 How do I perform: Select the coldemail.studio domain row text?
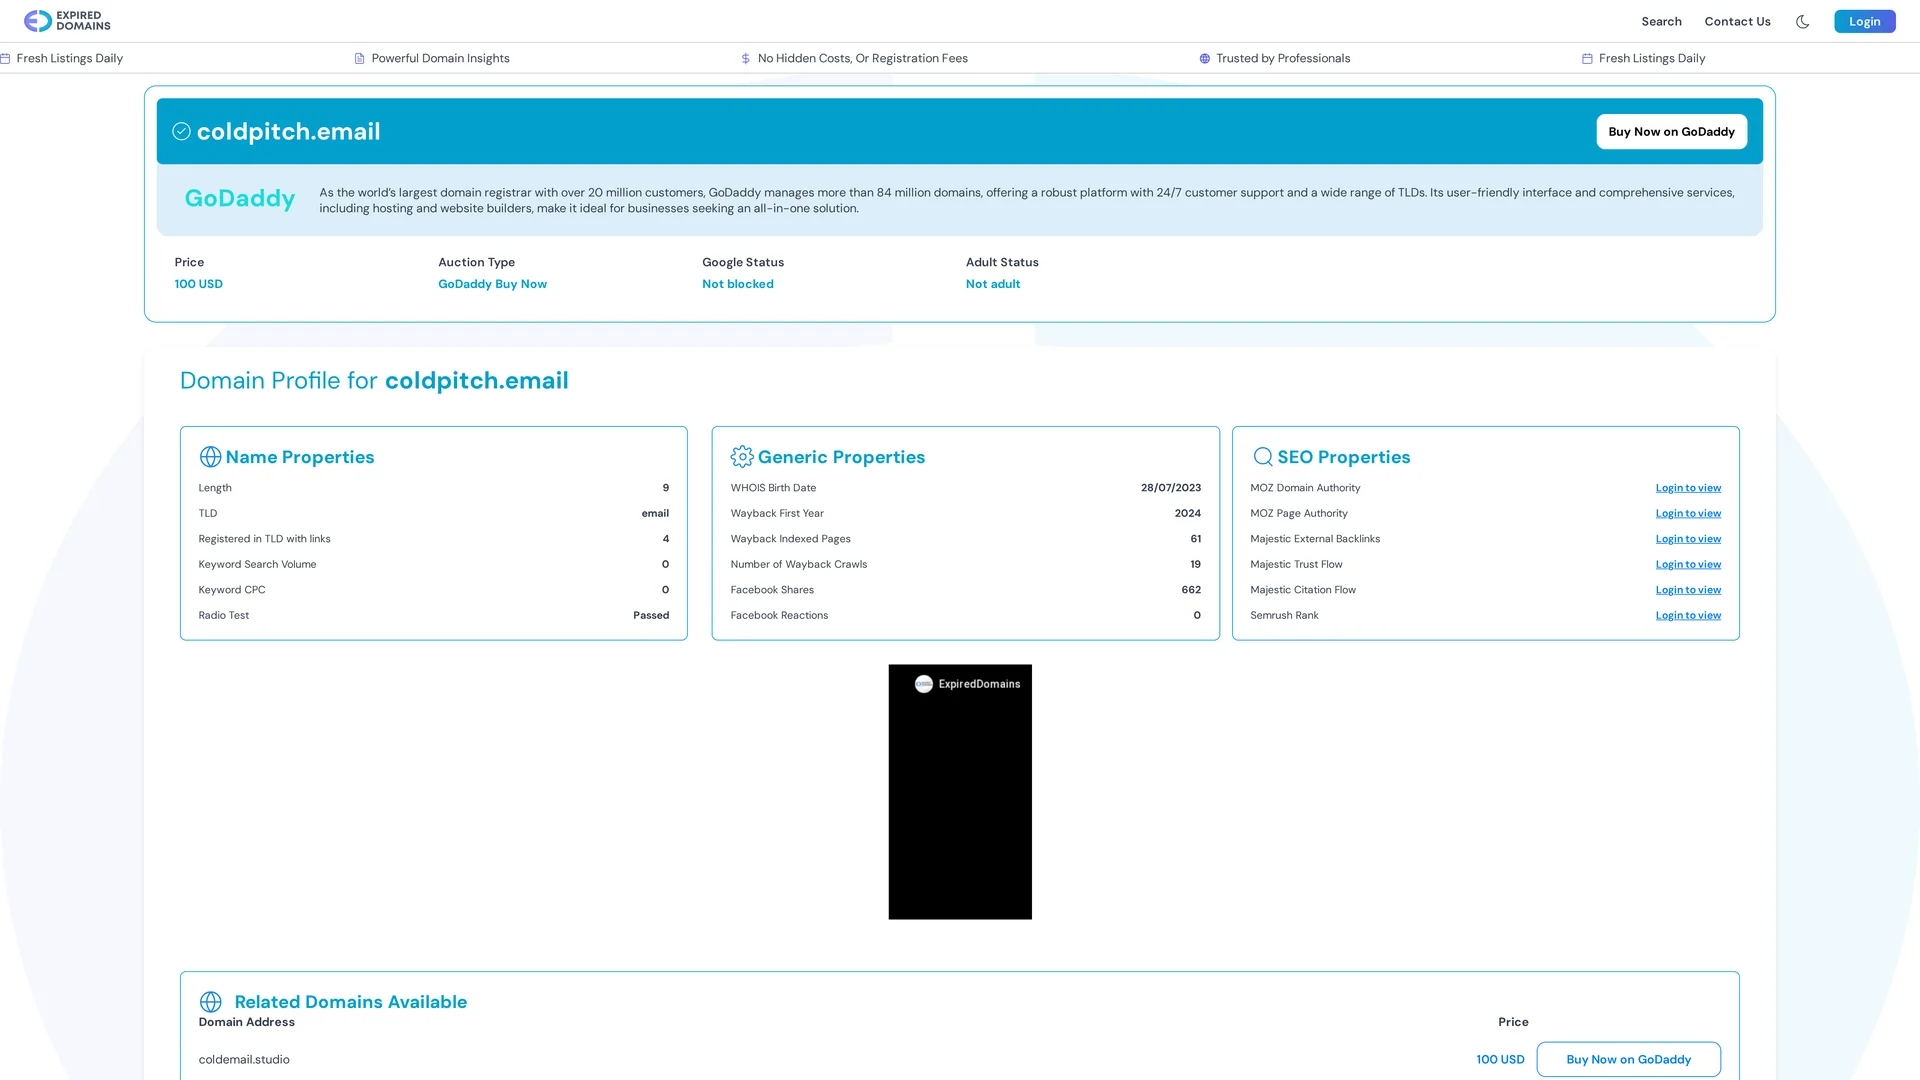tap(244, 1059)
